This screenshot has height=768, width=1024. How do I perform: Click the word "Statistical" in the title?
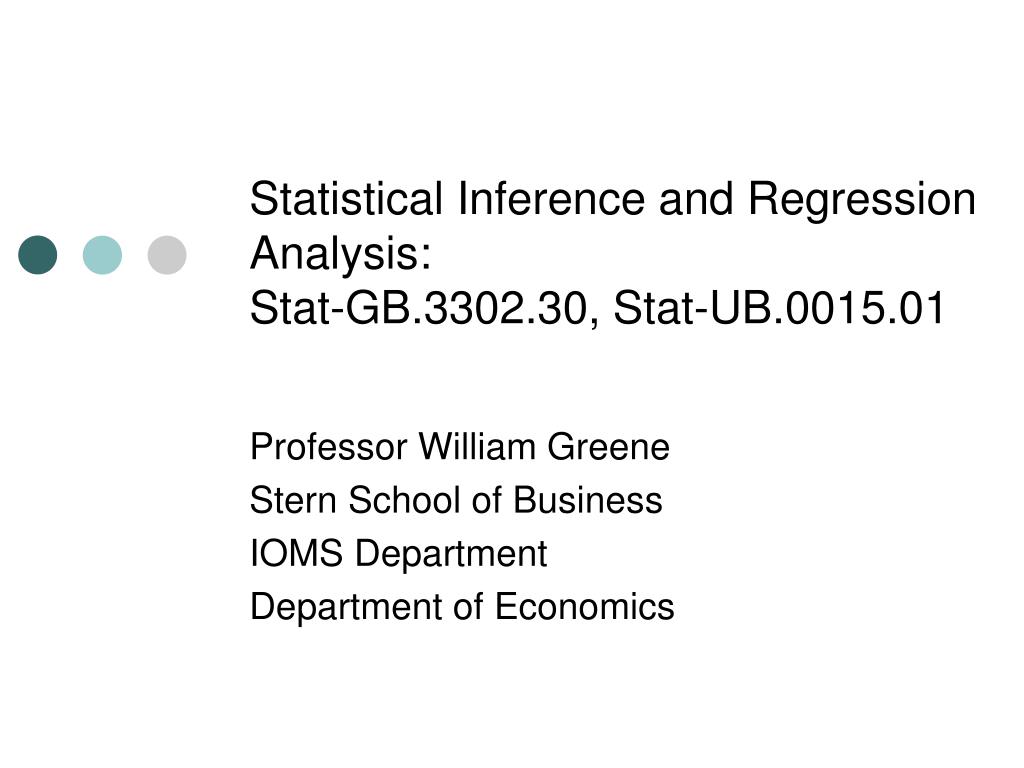click(x=345, y=199)
